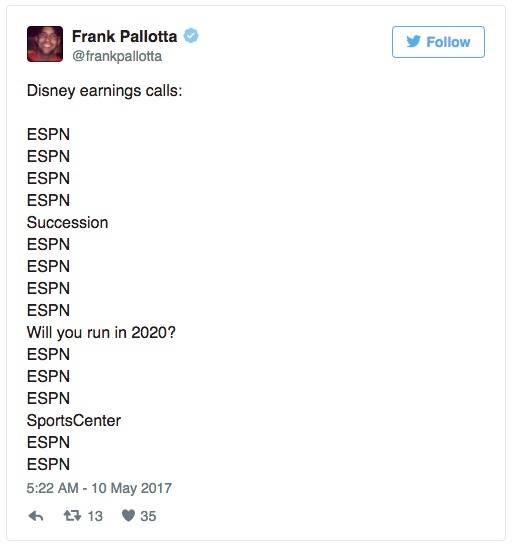Click the retweet count 13

95,516
